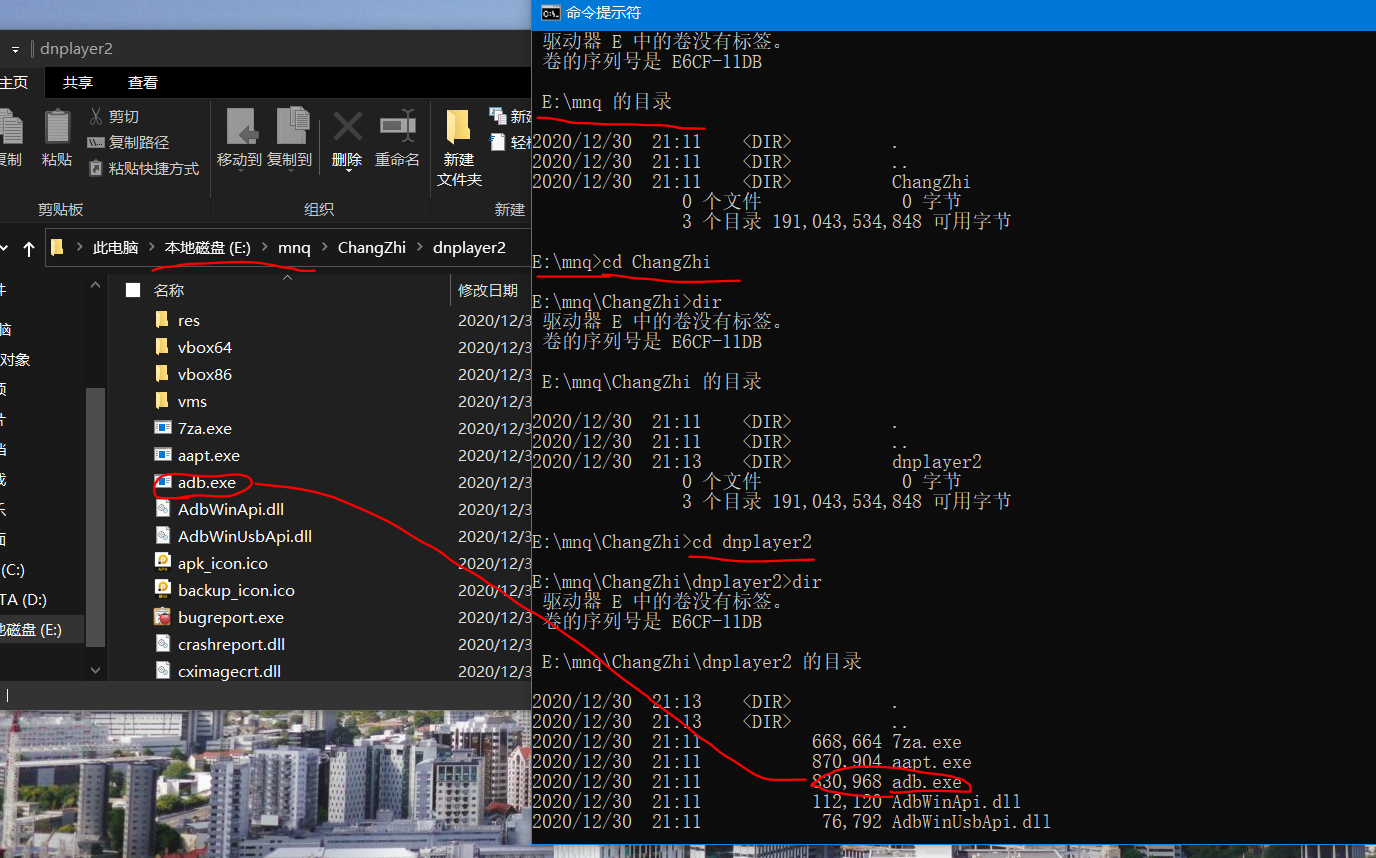The width and height of the screenshot is (1376, 858).
Task: Click the 7za.exe file icon
Action: pos(162,428)
